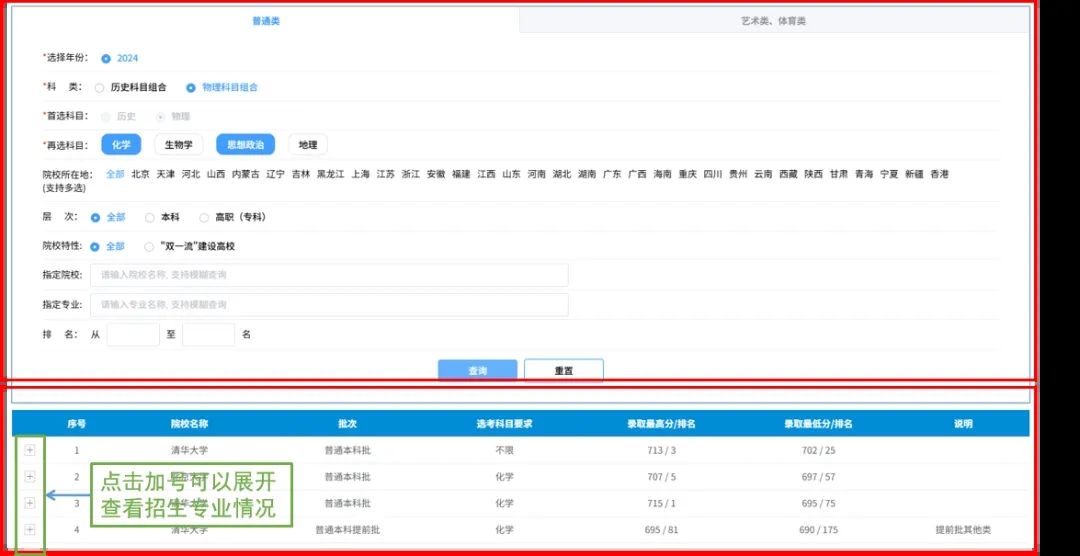Toggle the 地理 subject option

click(307, 145)
